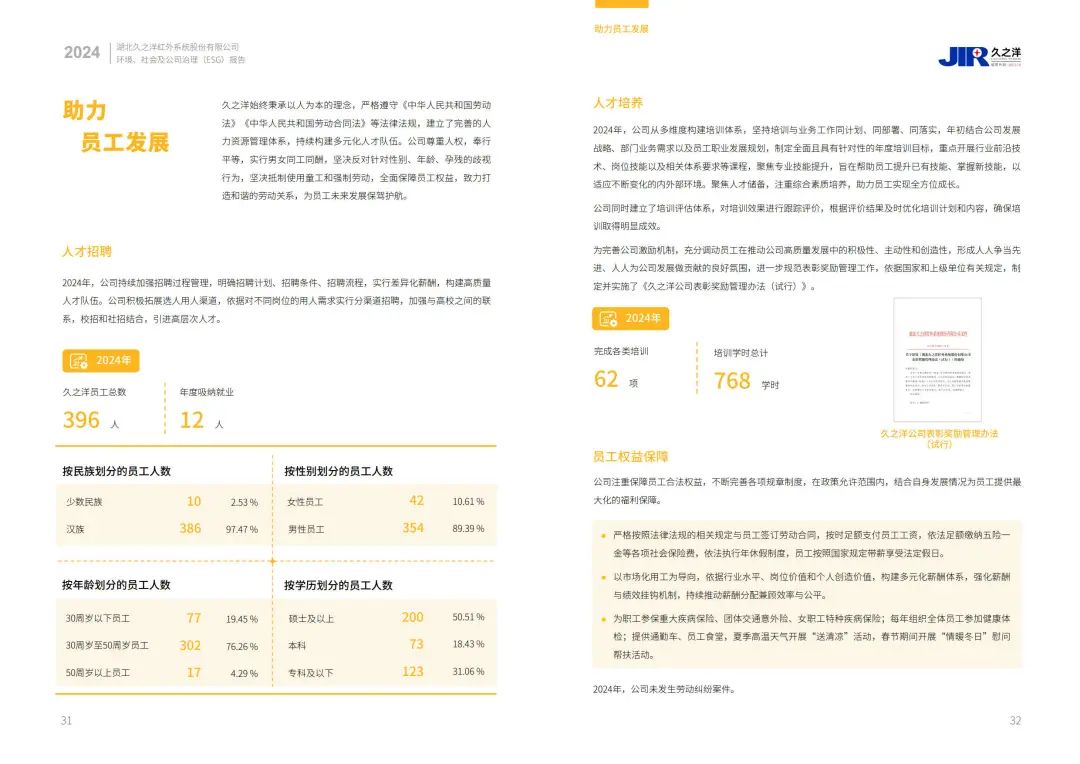Click the percentage 89.39 %
Viewport: 1080px width, 764px height.
pos(468,528)
